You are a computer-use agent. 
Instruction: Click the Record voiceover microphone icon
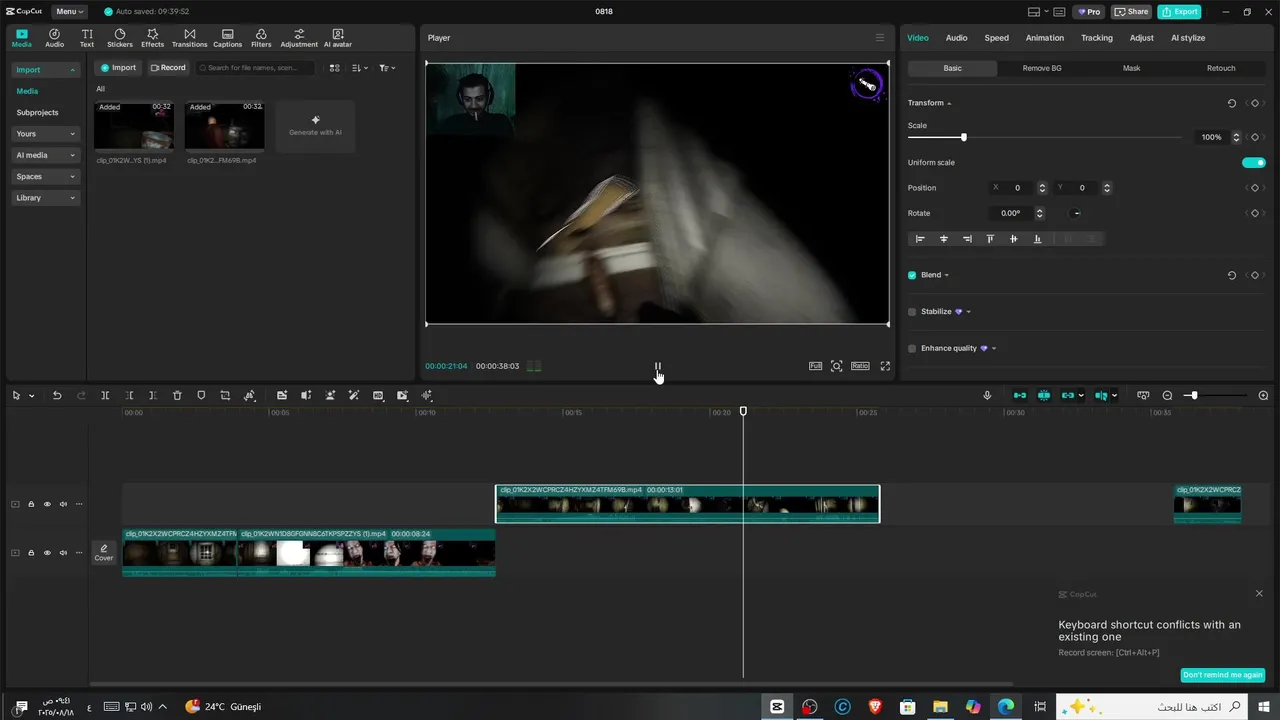click(987, 396)
